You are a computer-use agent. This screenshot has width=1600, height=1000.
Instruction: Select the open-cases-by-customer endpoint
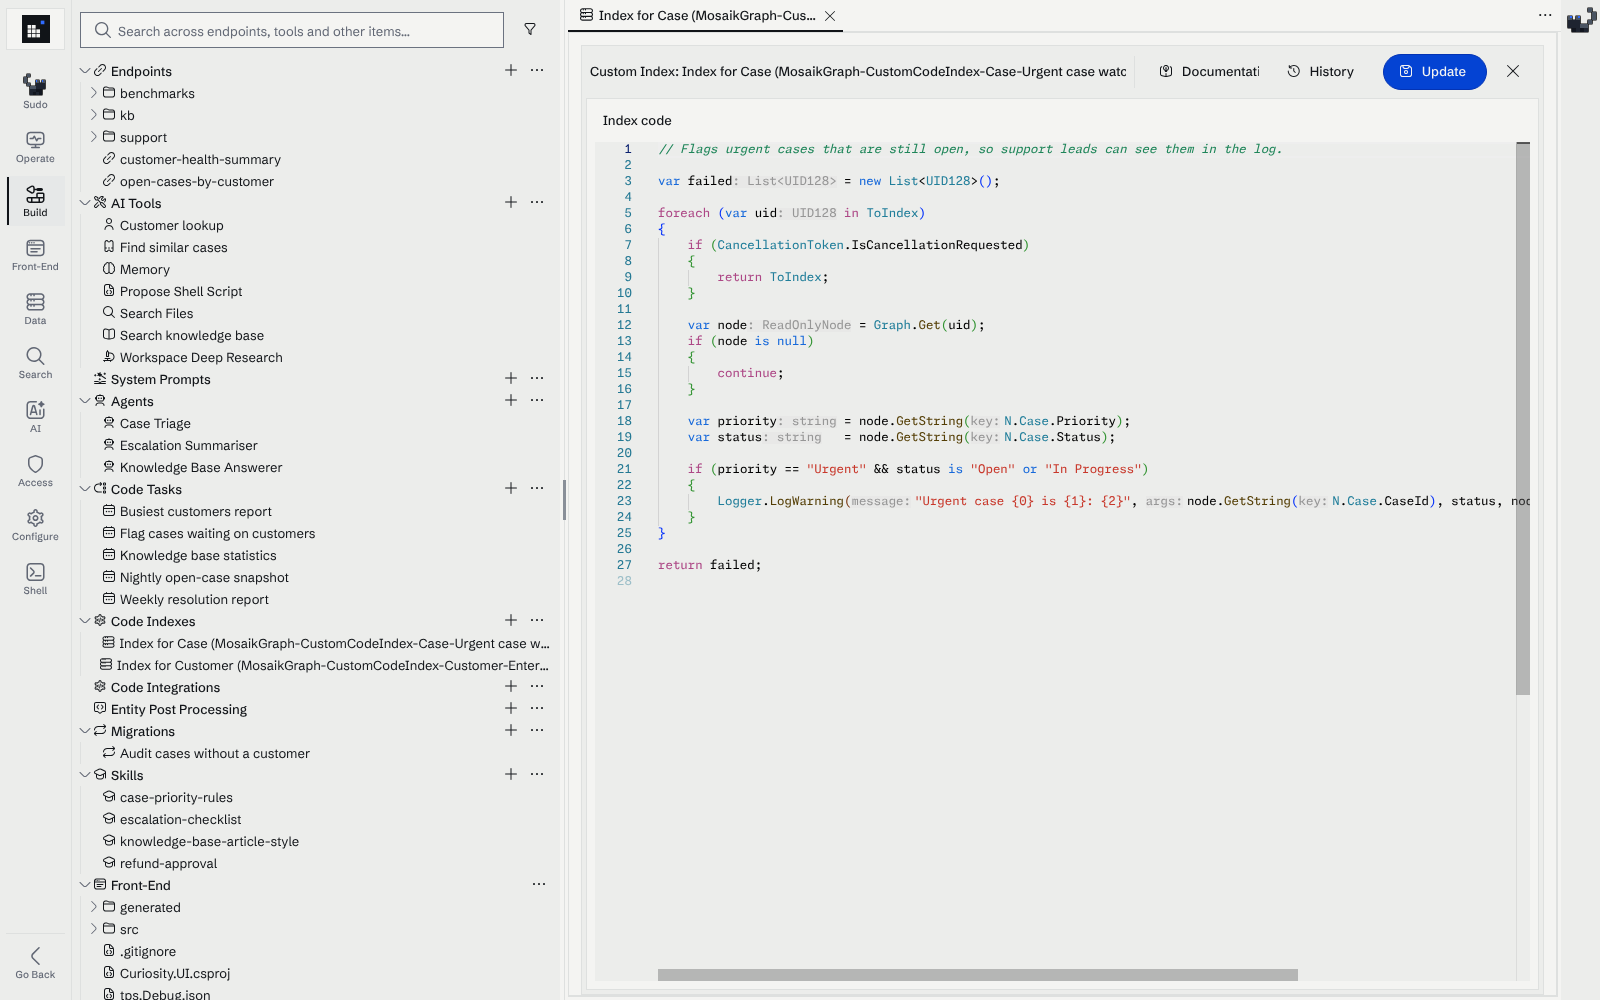point(196,181)
